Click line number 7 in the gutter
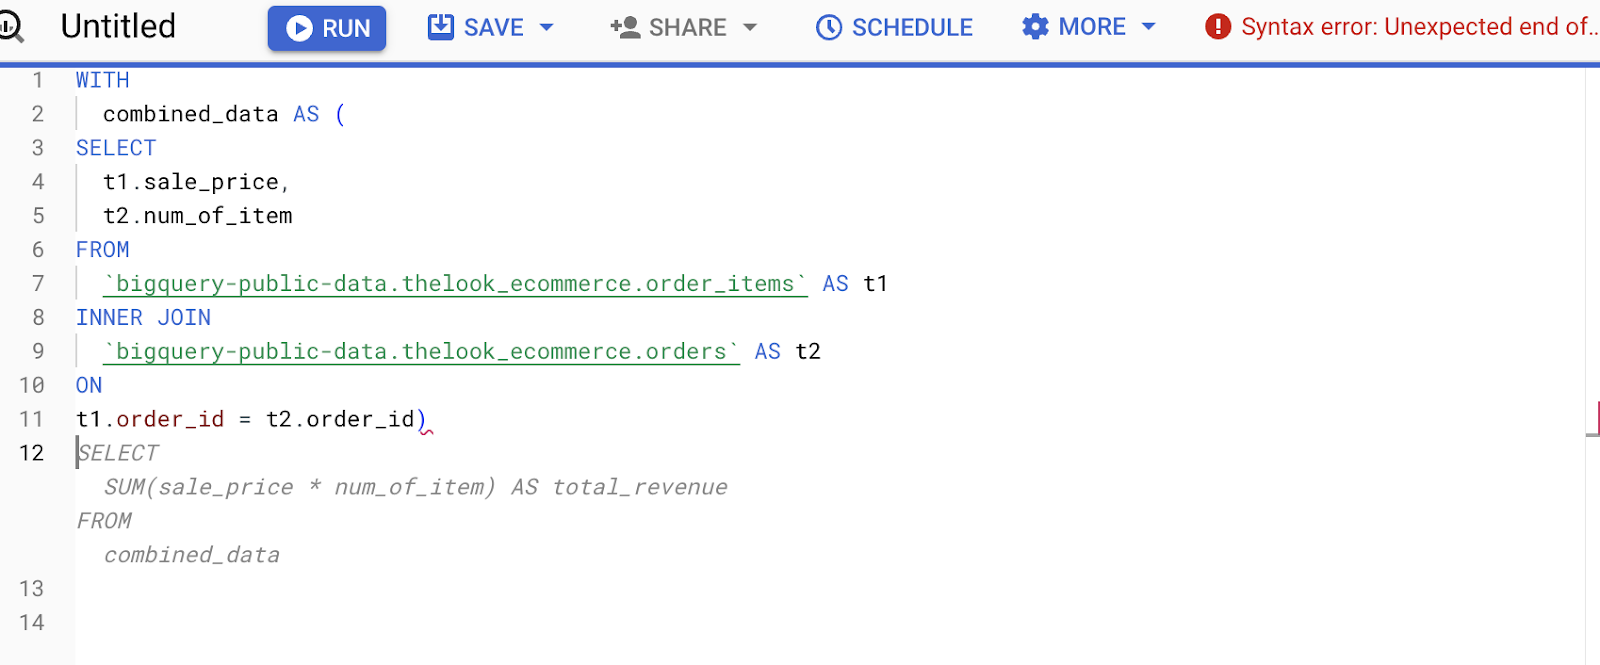This screenshot has height=665, width=1600. [37, 283]
